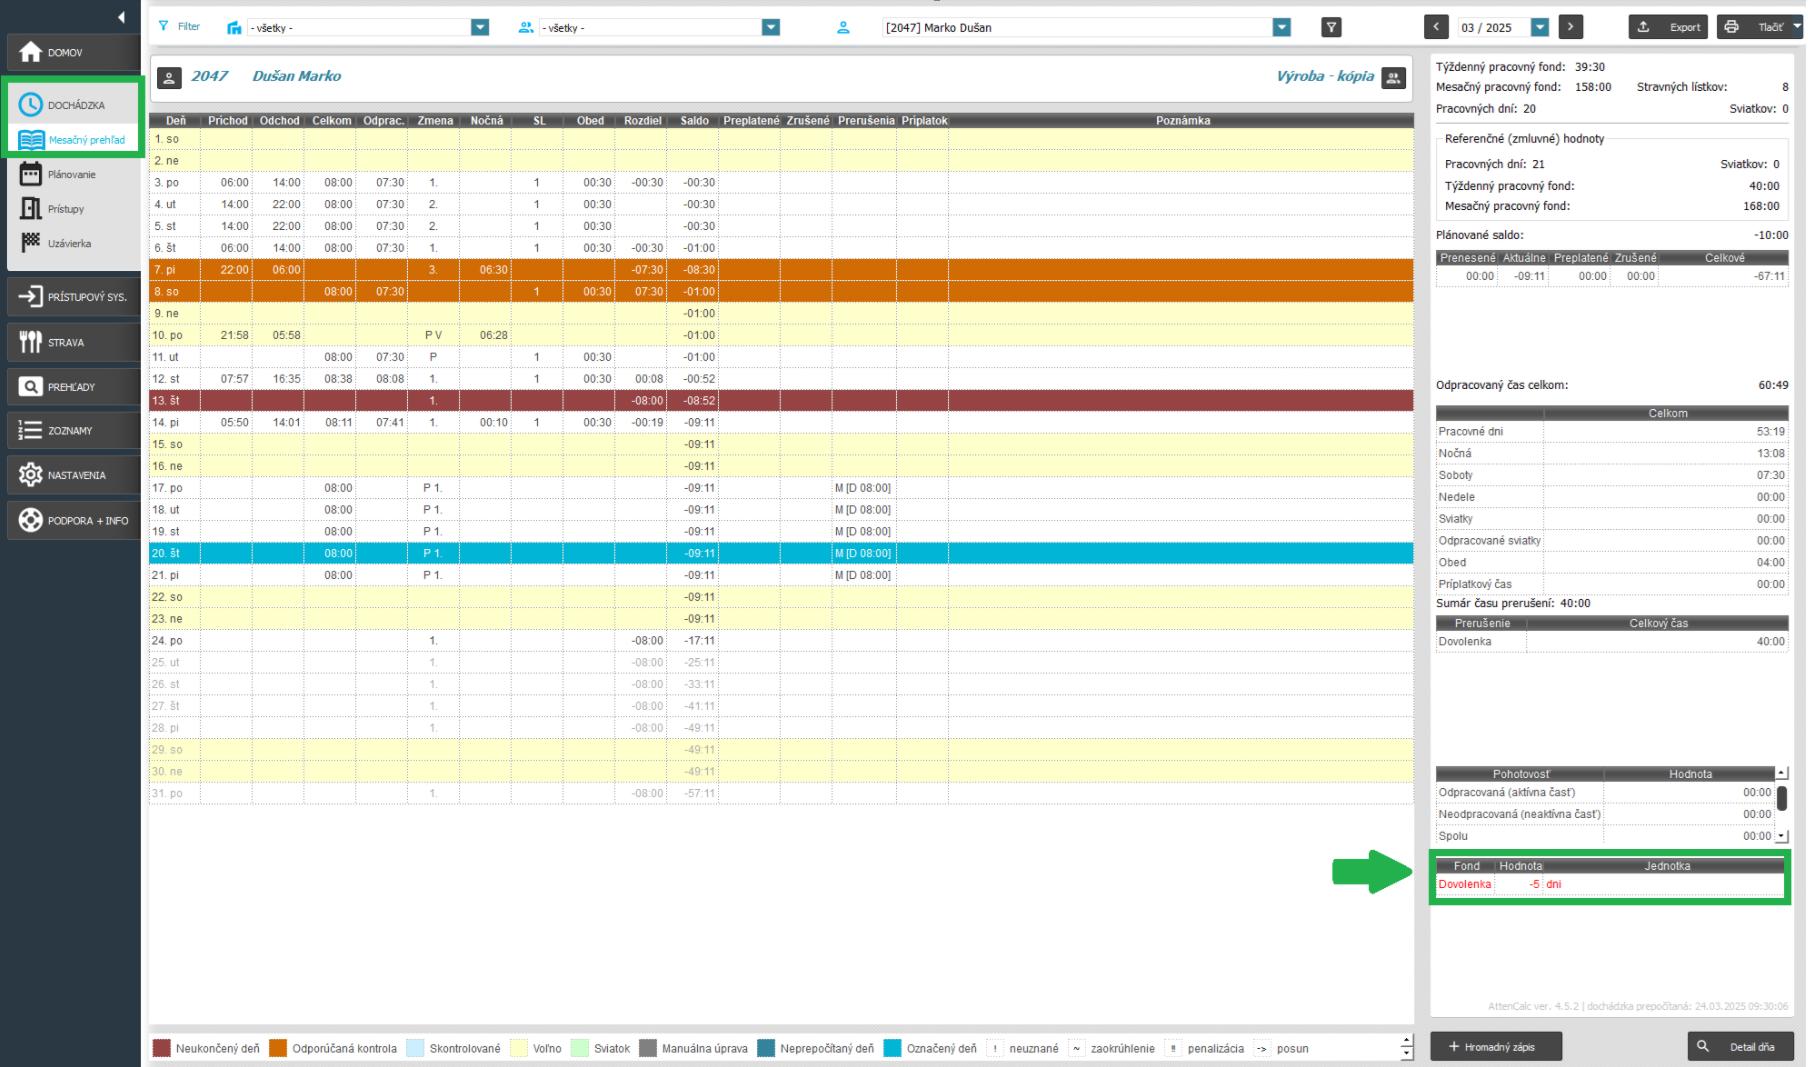The height and width of the screenshot is (1067, 1808).
Task: Open the Strava meals module
Action: tap(70, 342)
